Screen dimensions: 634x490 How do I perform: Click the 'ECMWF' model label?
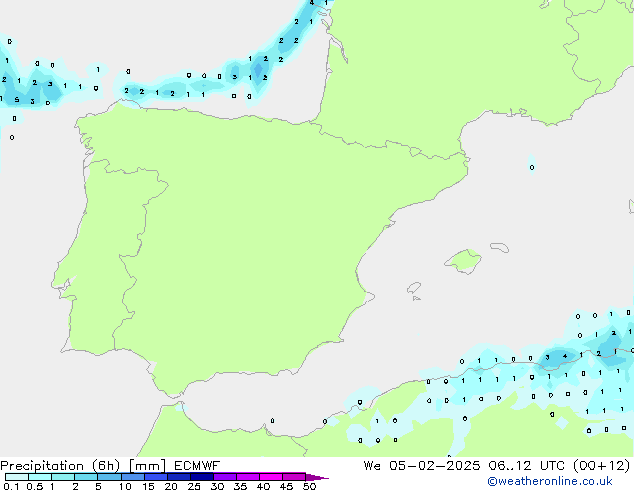point(197,466)
